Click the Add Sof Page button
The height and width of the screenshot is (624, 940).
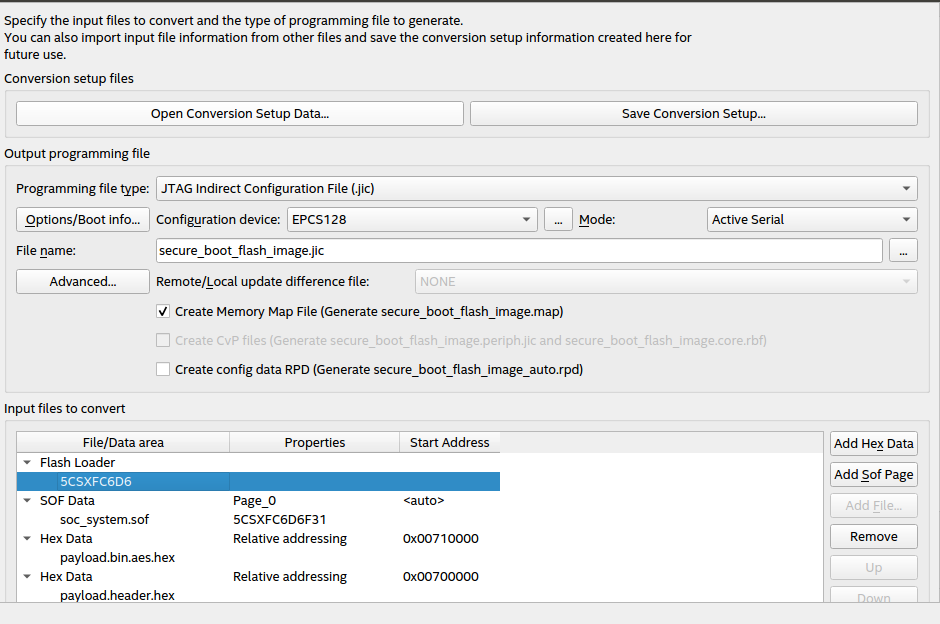point(873,475)
